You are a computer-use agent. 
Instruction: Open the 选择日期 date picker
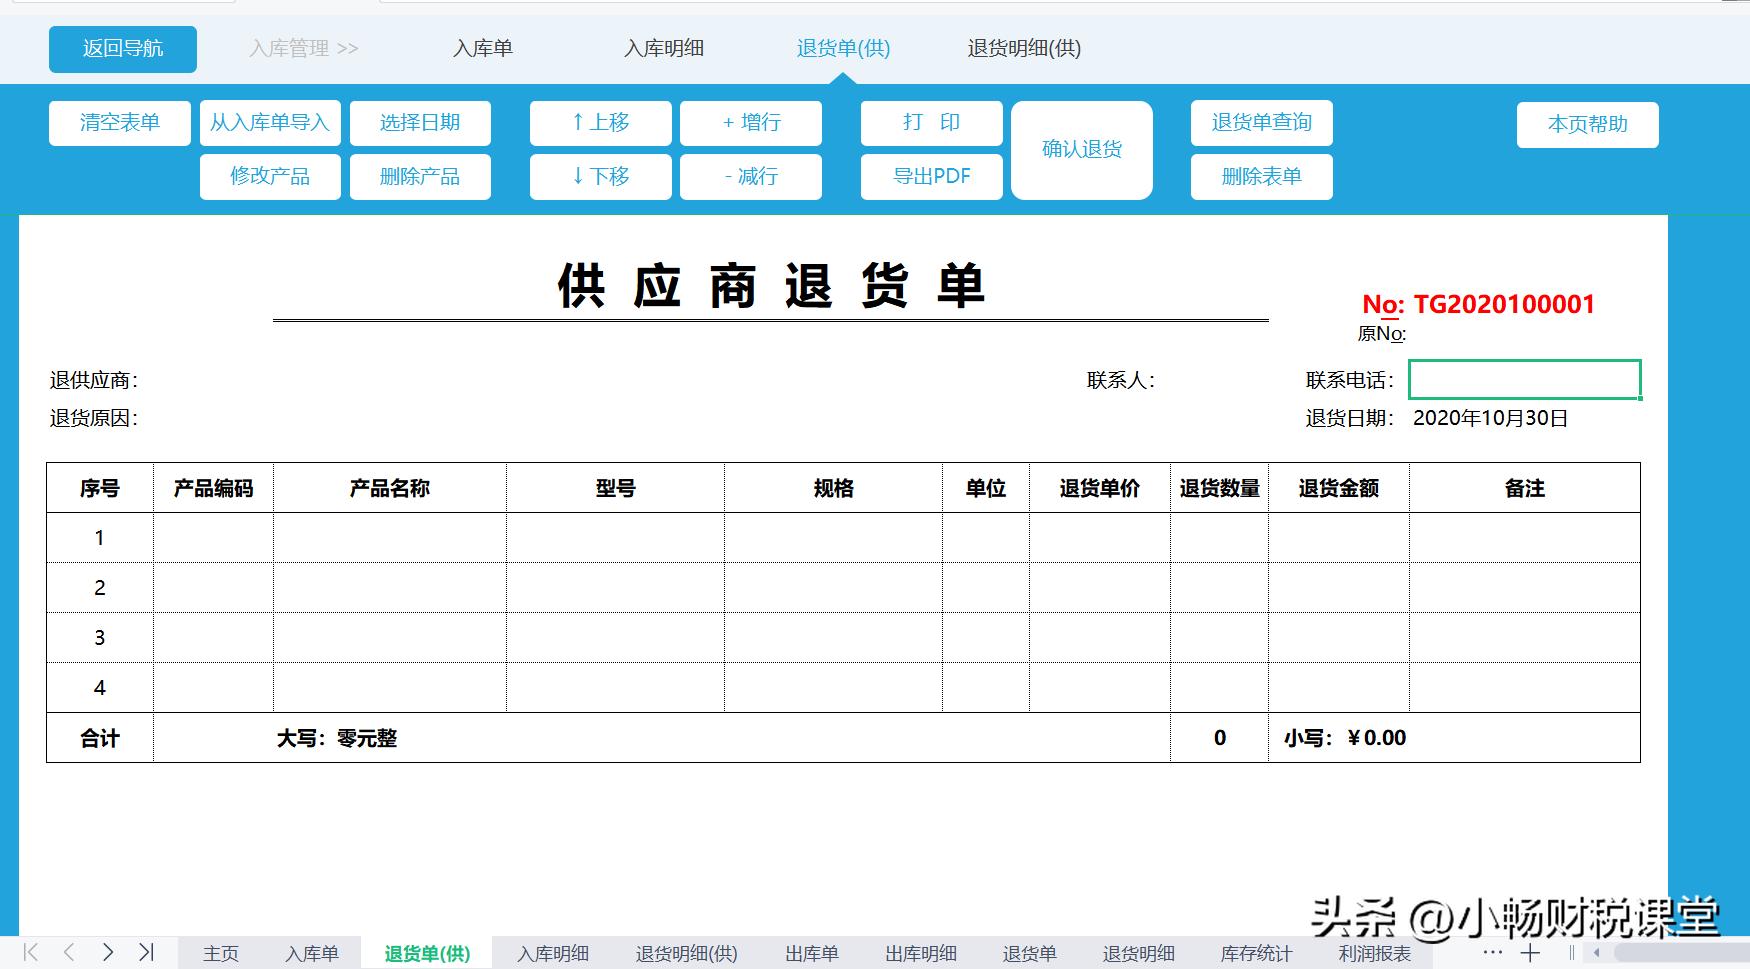pyautogui.click(x=420, y=123)
